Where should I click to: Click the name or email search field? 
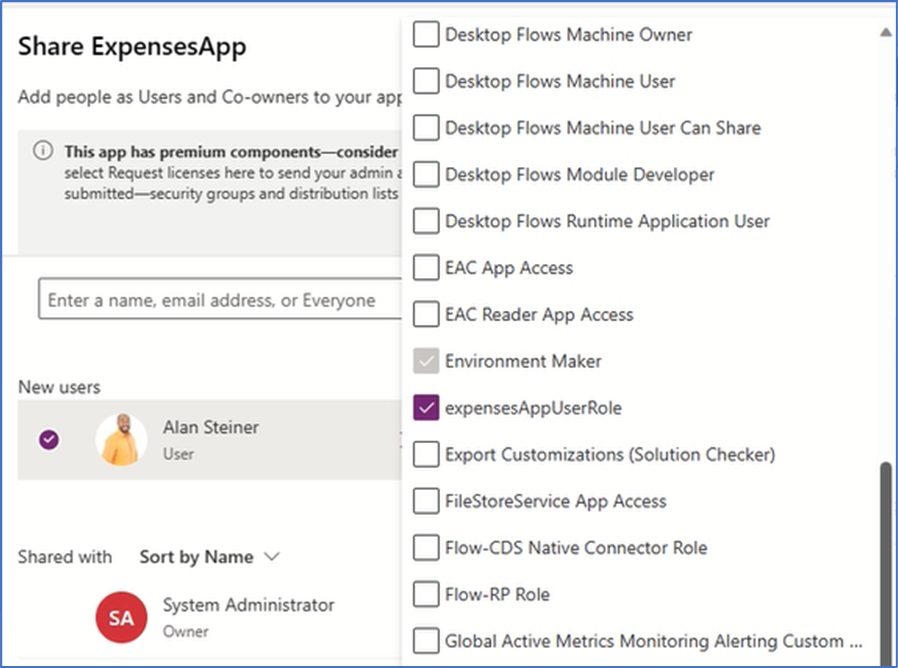(x=220, y=300)
